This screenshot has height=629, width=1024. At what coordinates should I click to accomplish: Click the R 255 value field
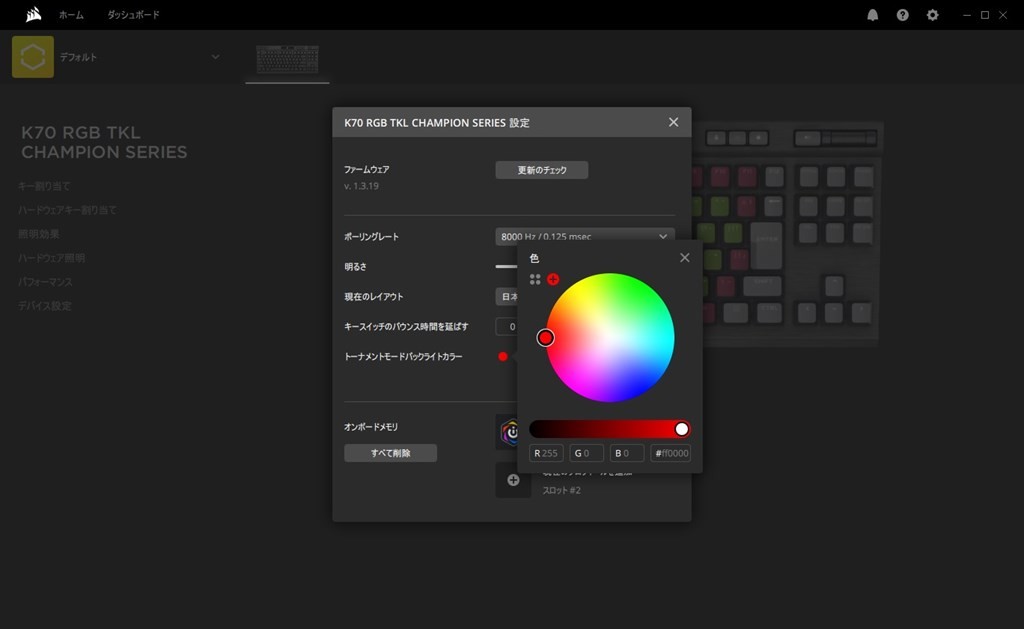546,453
